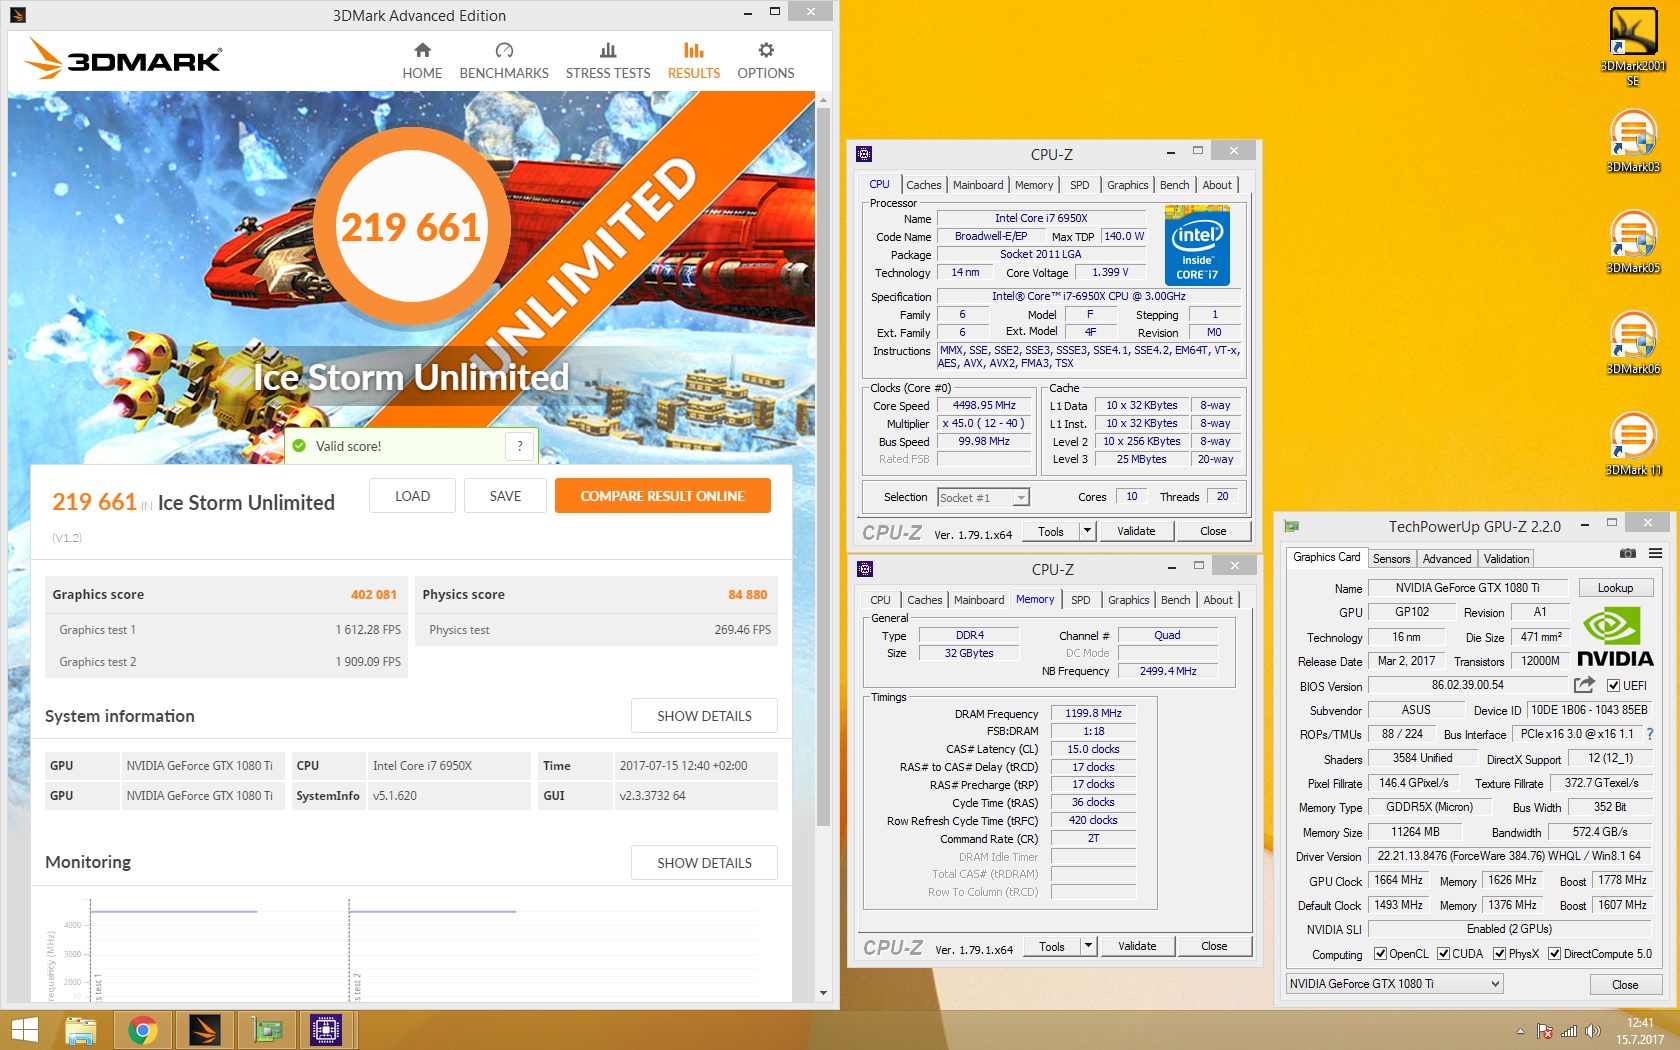Toggle the DirectCompute 5.0 checkbox in GPU-Z
This screenshot has width=1680, height=1050.
click(1554, 954)
